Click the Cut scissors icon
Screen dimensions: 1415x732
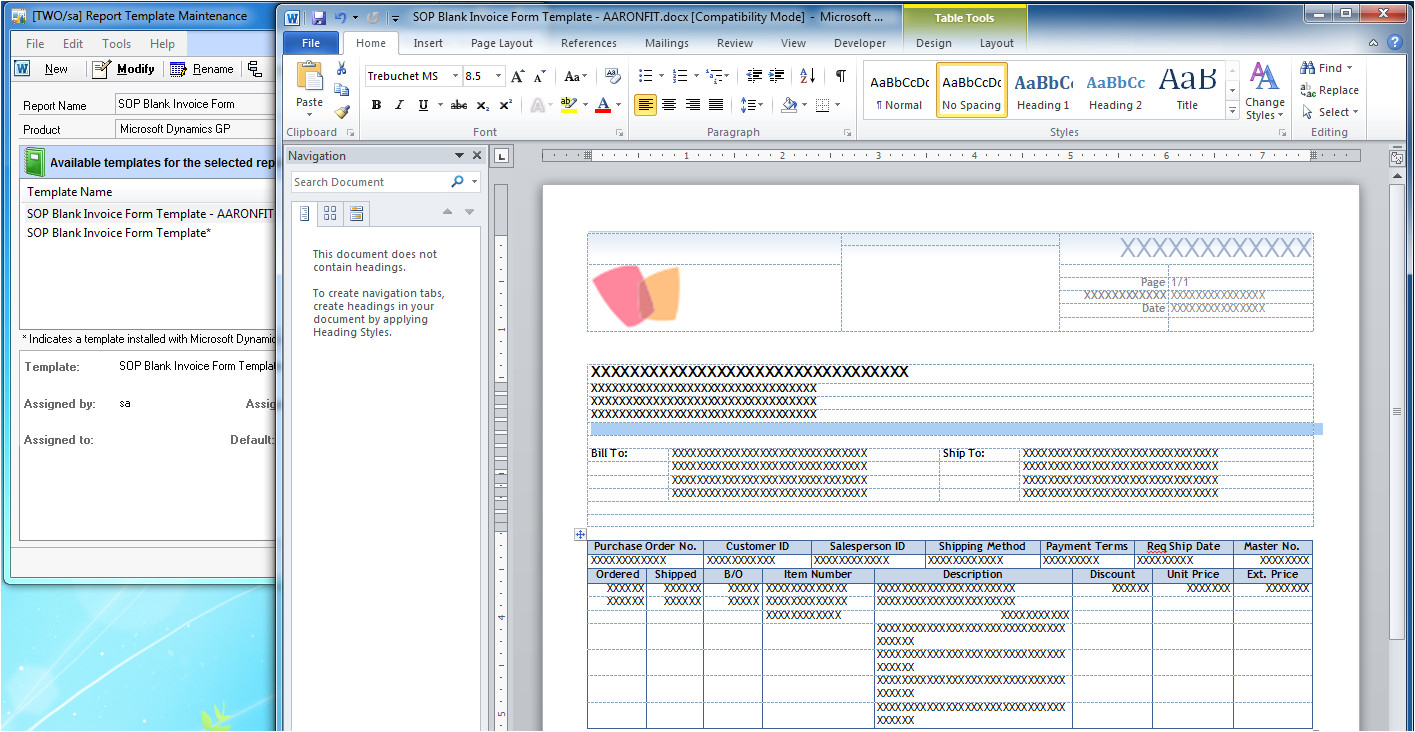[x=342, y=69]
